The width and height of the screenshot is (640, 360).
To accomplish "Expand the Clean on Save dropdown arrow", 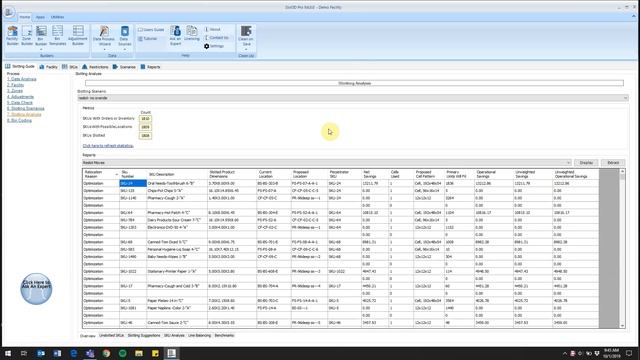I will point(246,49).
